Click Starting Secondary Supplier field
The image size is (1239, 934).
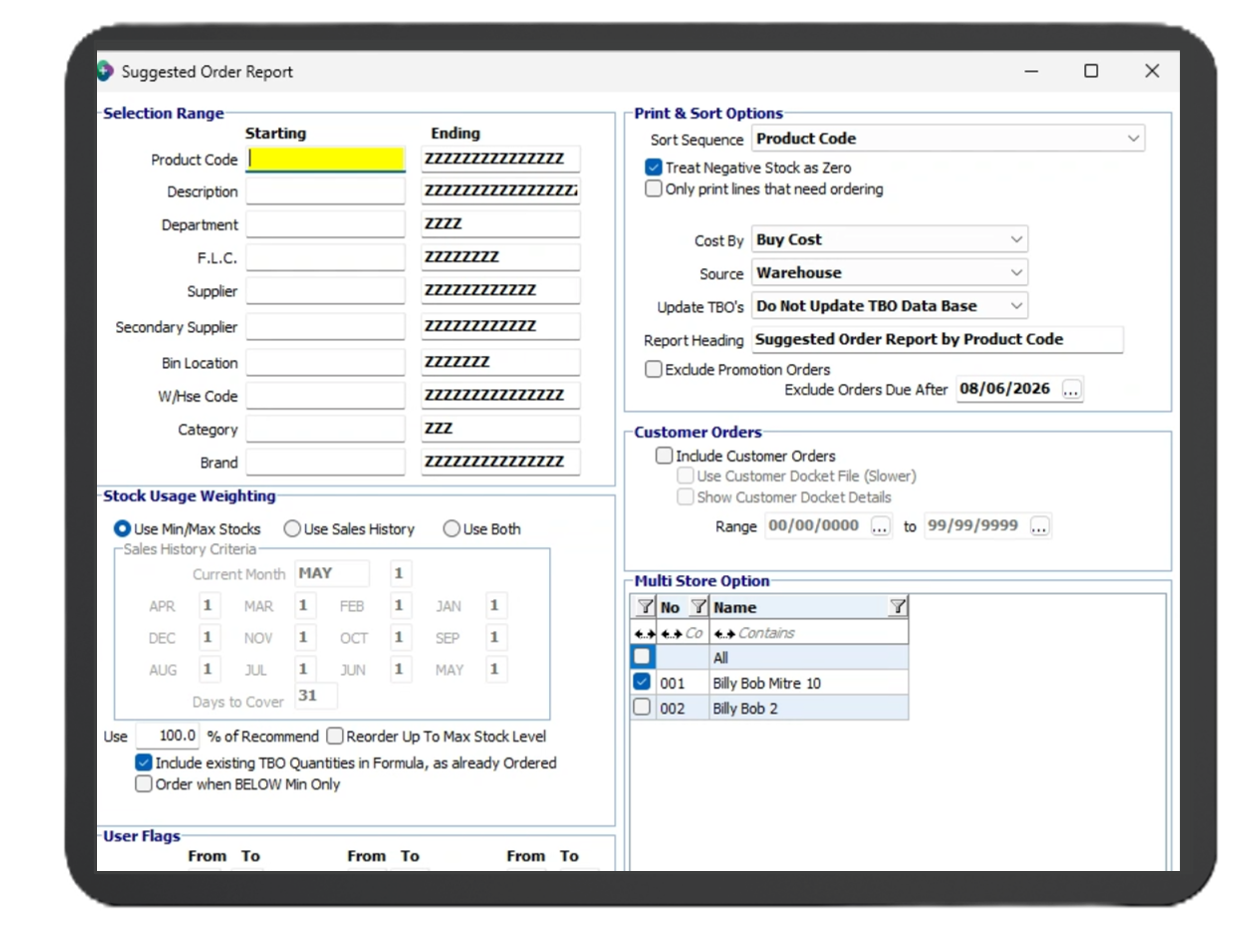(x=326, y=326)
